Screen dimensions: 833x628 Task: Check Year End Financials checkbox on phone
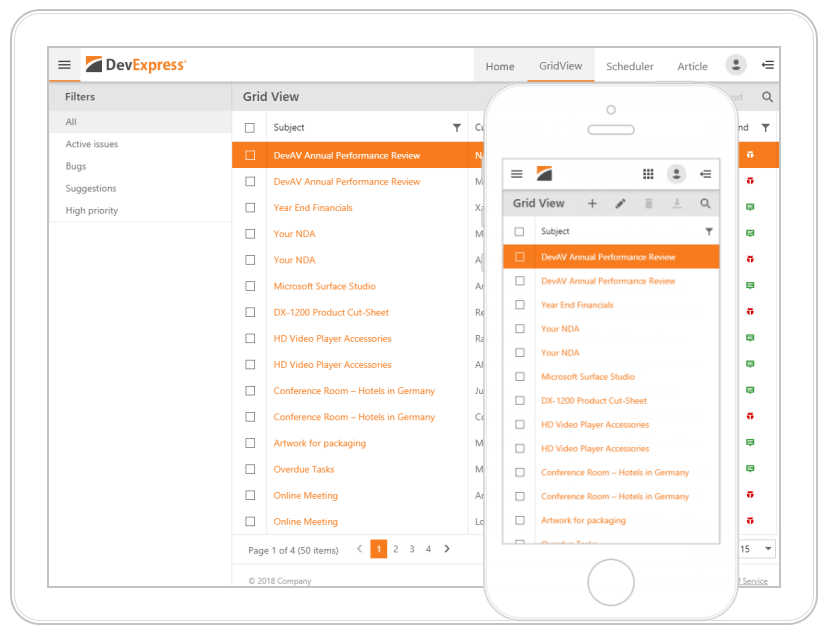point(520,305)
